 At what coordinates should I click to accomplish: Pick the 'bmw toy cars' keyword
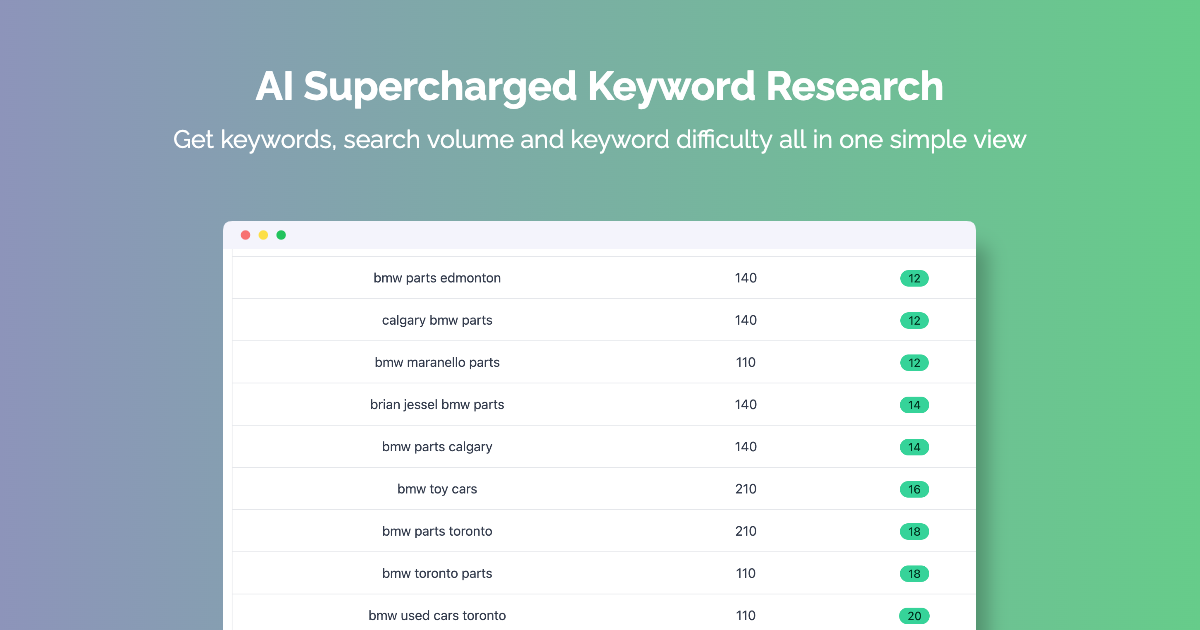click(x=437, y=490)
